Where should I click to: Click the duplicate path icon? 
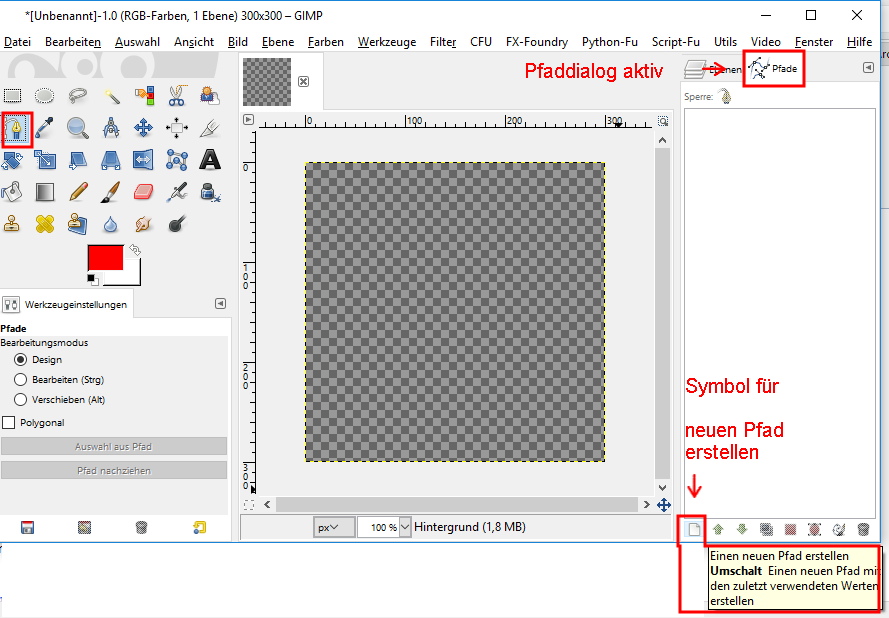766,530
